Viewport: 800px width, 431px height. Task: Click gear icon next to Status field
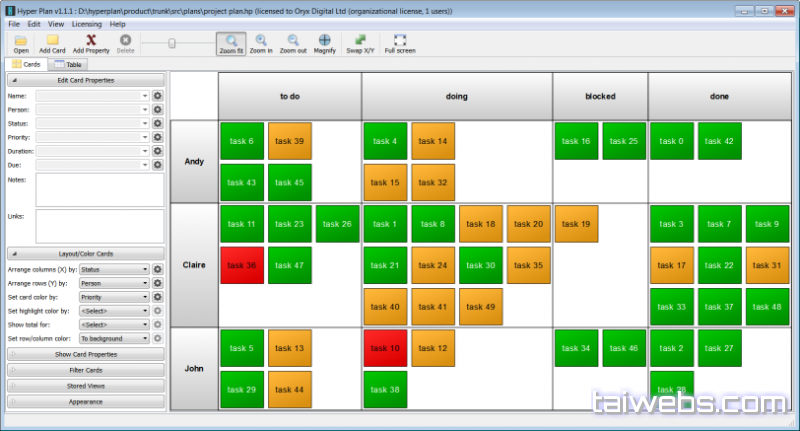coord(157,123)
